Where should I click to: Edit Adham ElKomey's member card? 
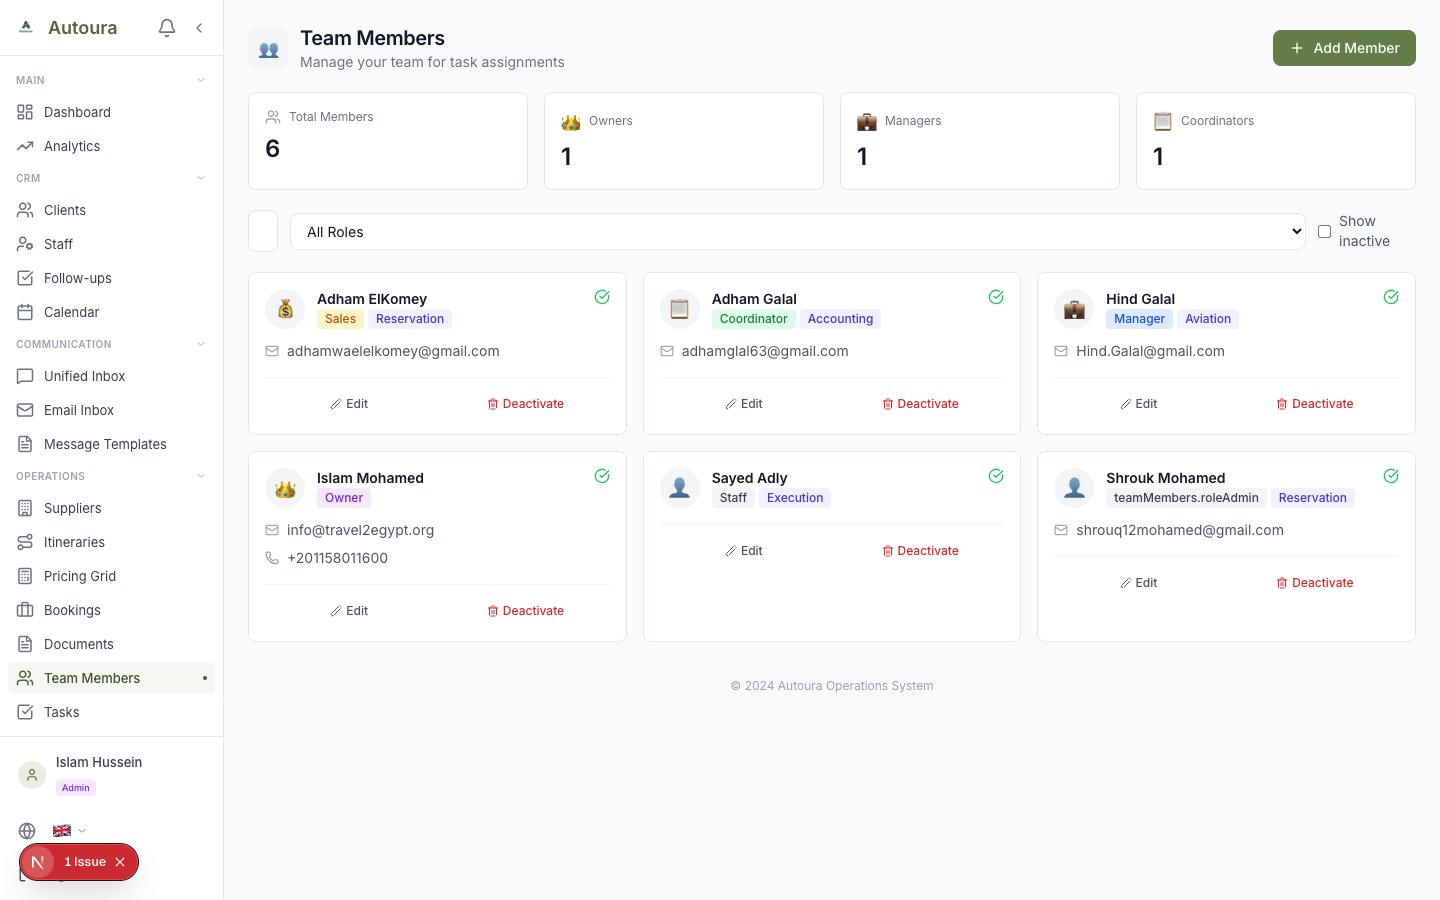(349, 404)
